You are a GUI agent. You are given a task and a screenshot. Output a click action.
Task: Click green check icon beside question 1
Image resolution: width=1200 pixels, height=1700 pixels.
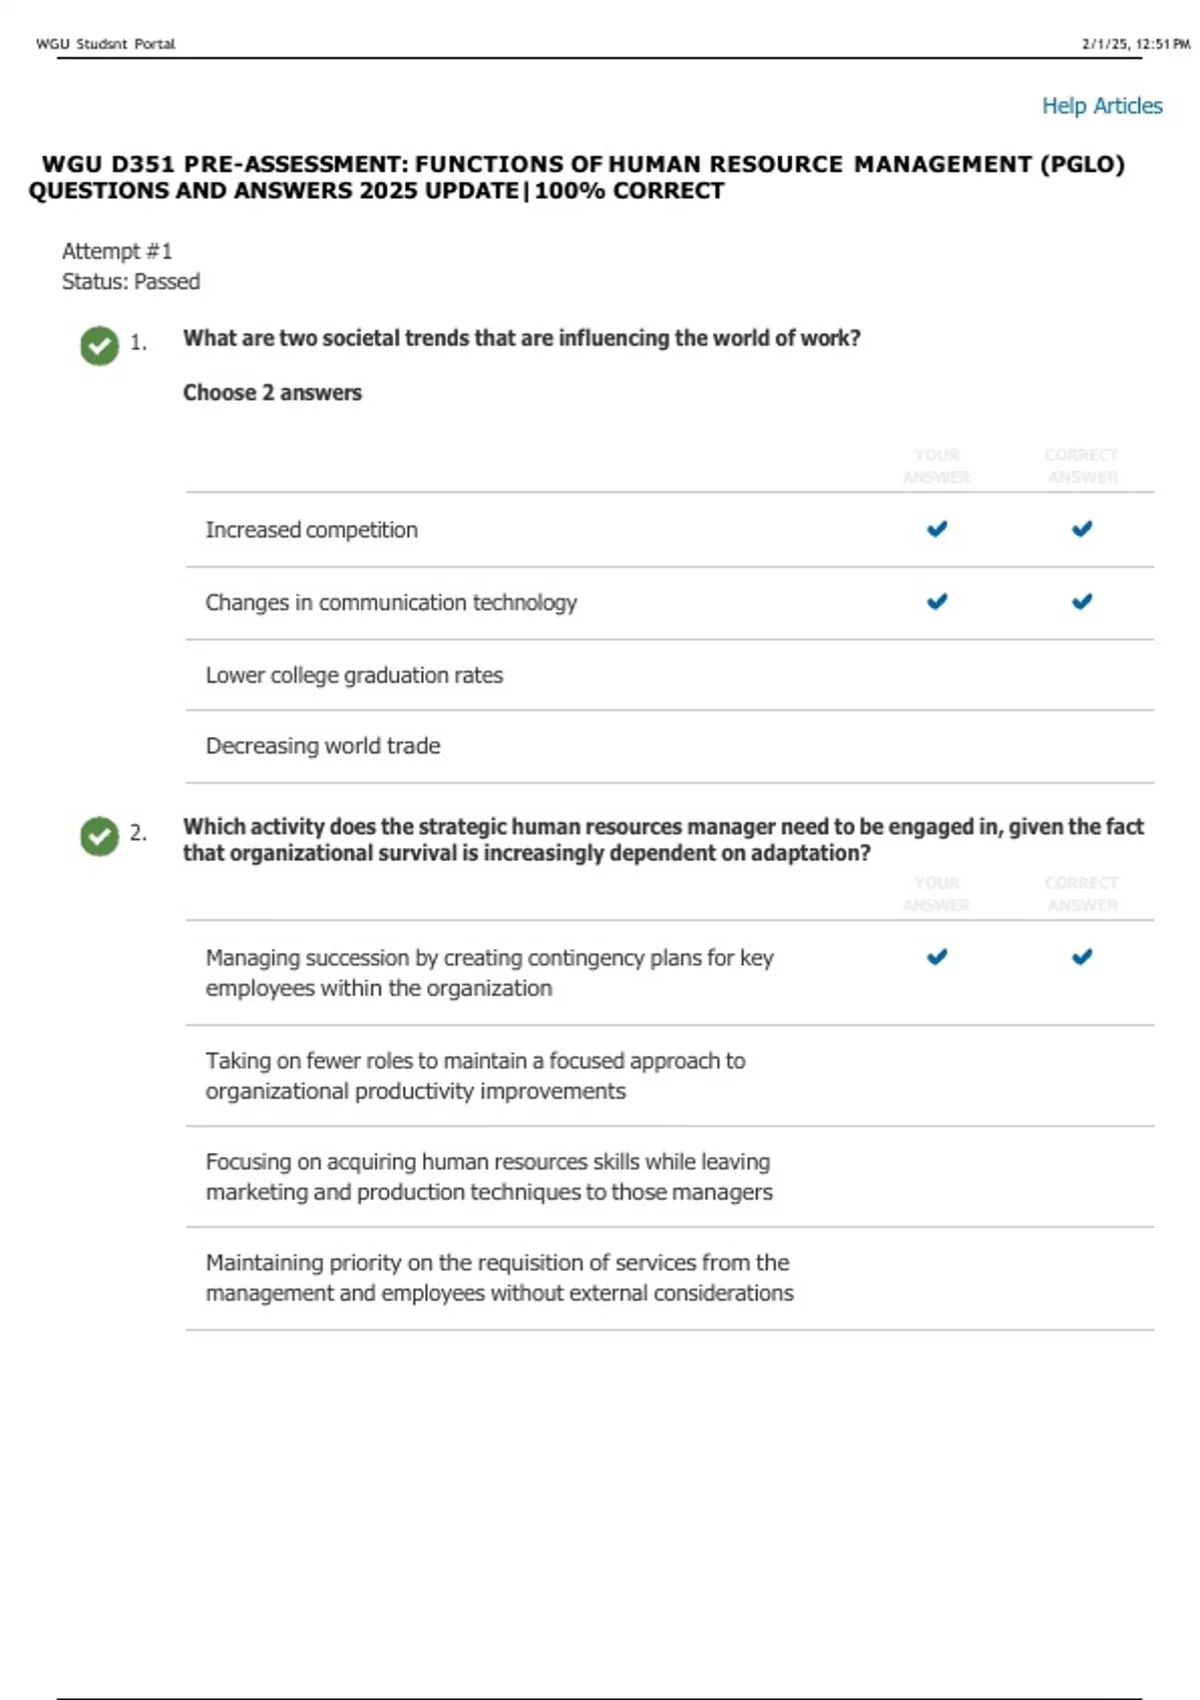(99, 345)
